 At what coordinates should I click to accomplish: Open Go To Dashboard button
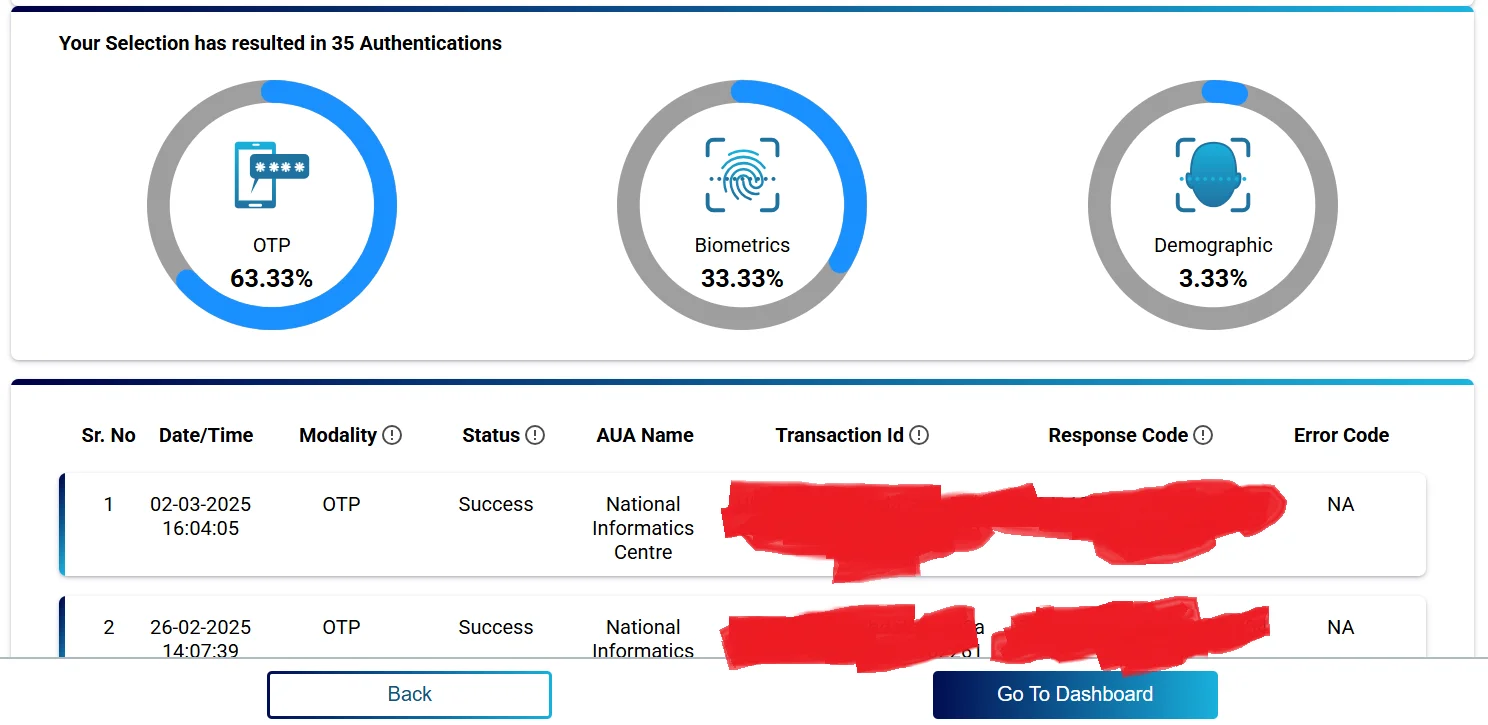[x=1075, y=694]
